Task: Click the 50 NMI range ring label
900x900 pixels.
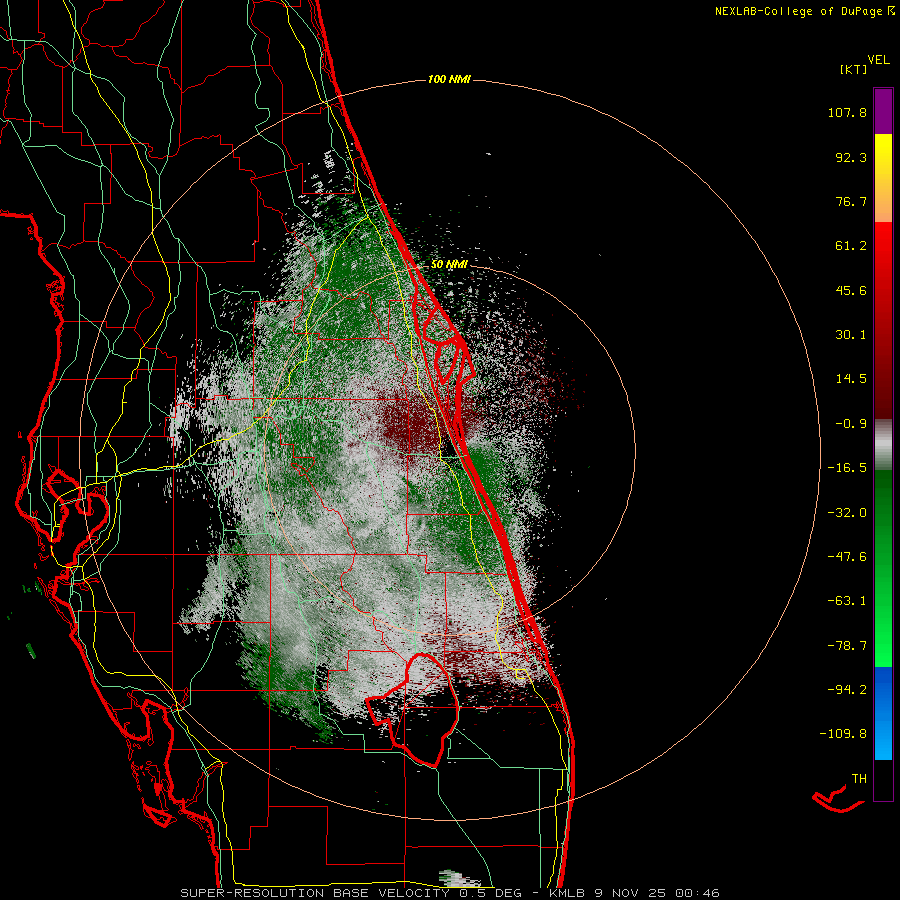Action: [449, 265]
